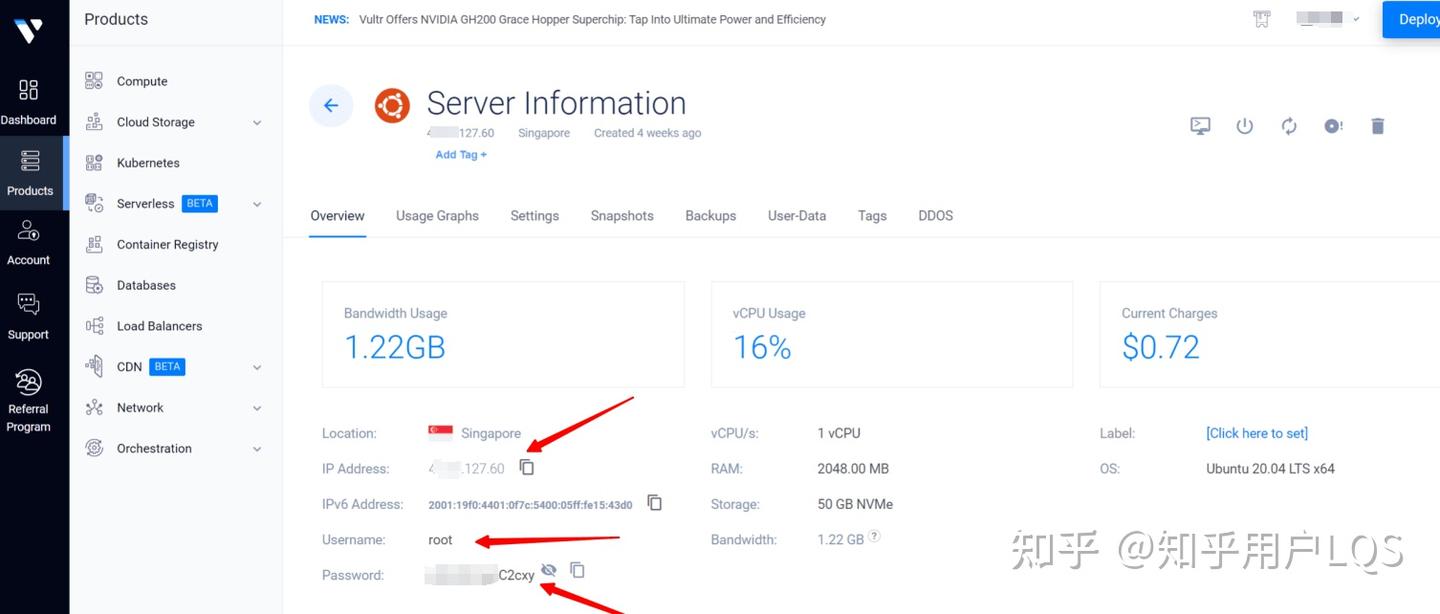
Task: Open the Account sidebar icon
Action: (x=29, y=231)
